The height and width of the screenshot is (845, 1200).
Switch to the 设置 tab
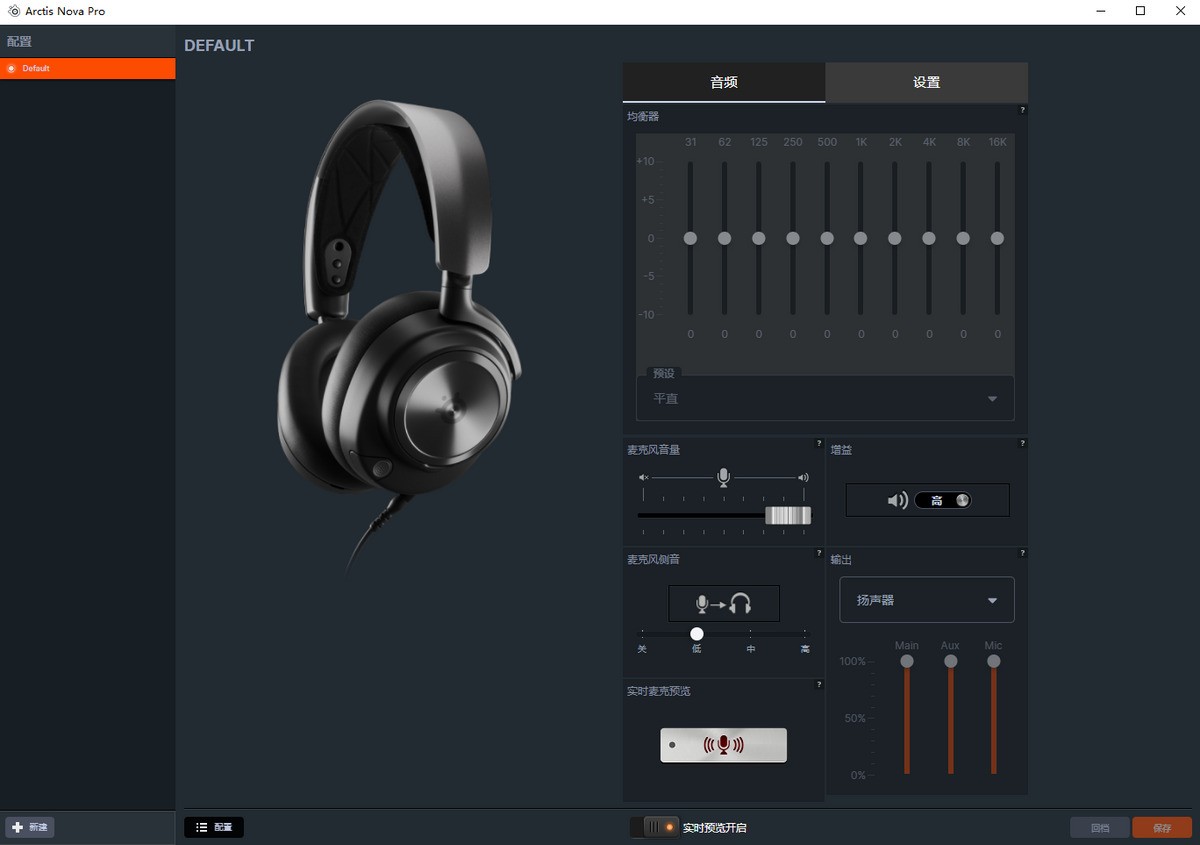click(x=926, y=82)
